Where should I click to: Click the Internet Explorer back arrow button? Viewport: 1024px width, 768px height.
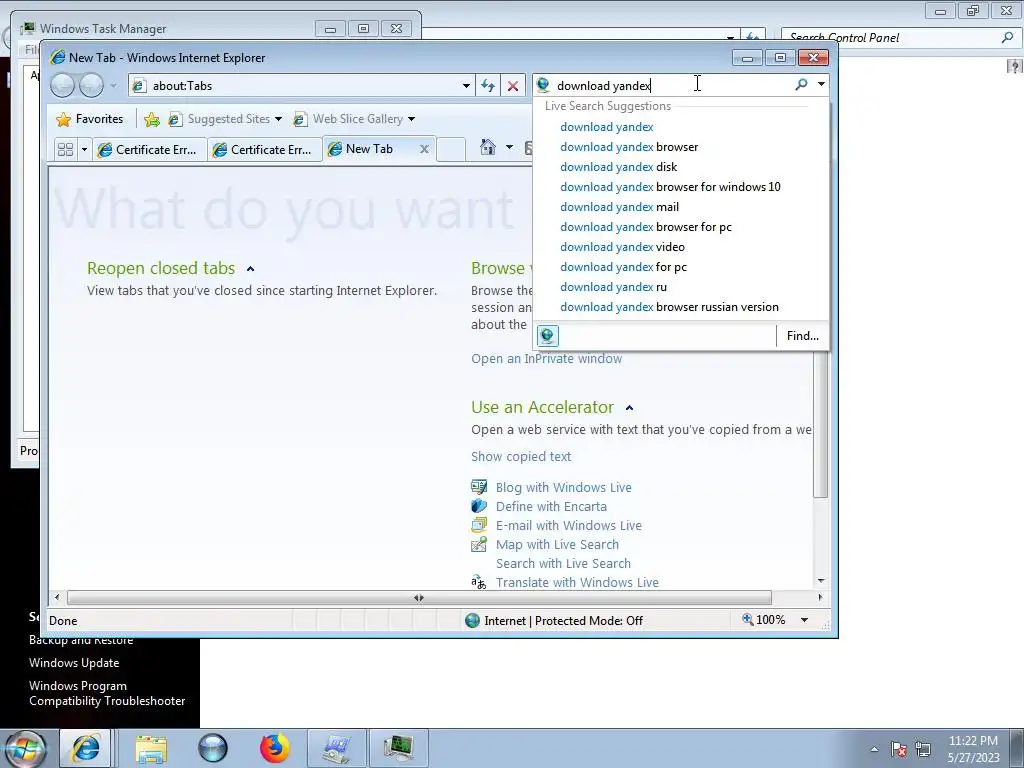tap(63, 86)
